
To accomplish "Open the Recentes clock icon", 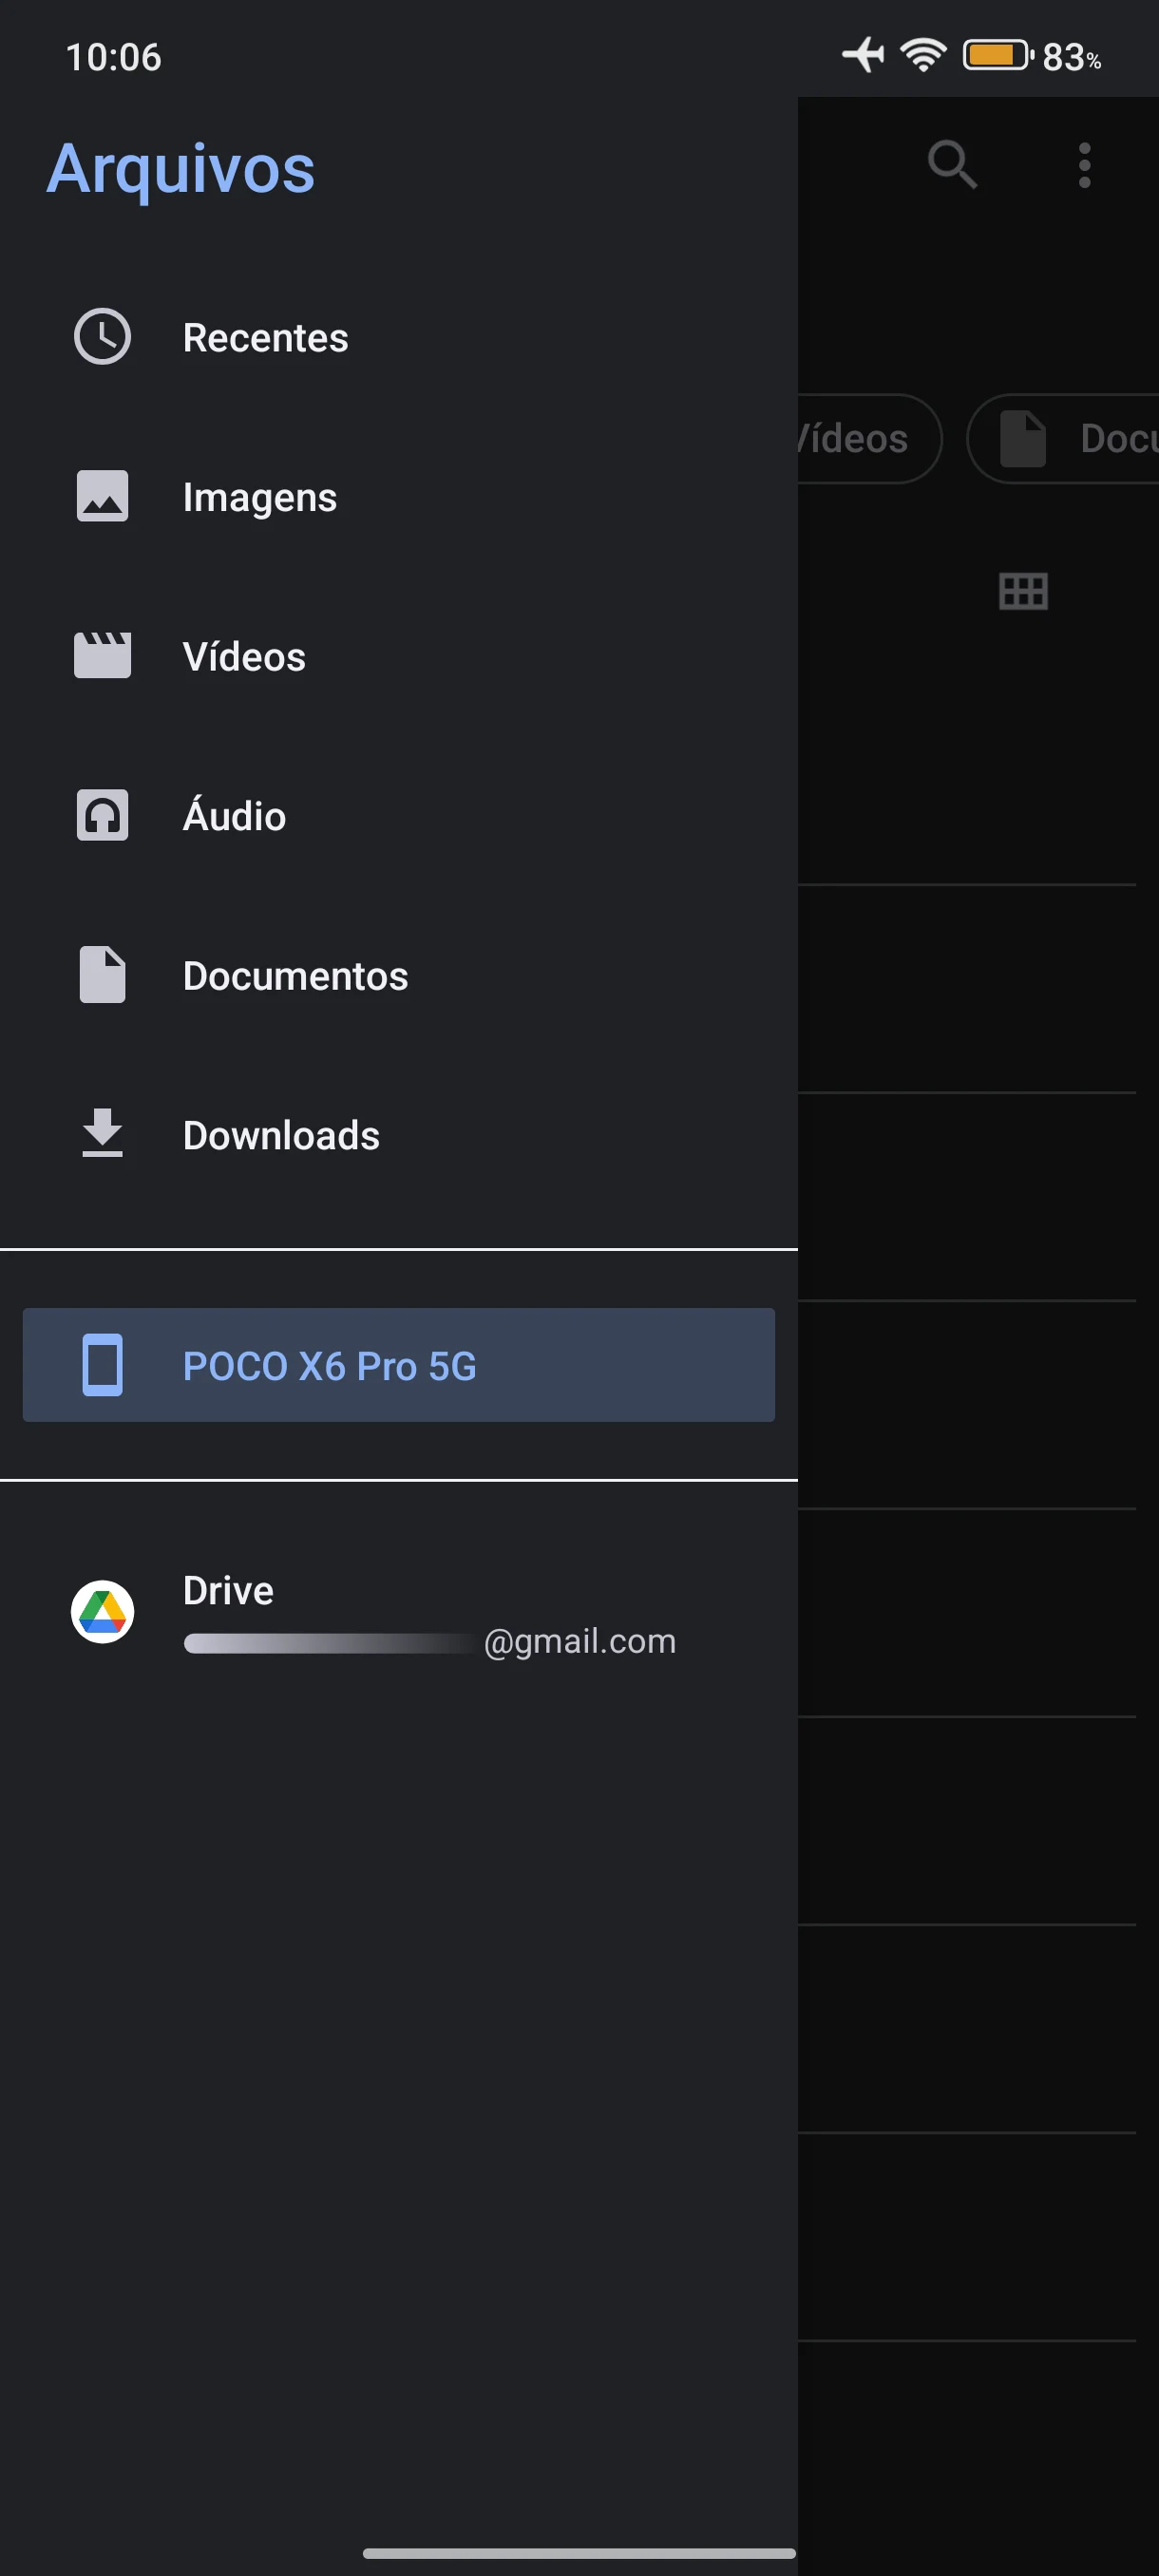I will pyautogui.click(x=102, y=337).
